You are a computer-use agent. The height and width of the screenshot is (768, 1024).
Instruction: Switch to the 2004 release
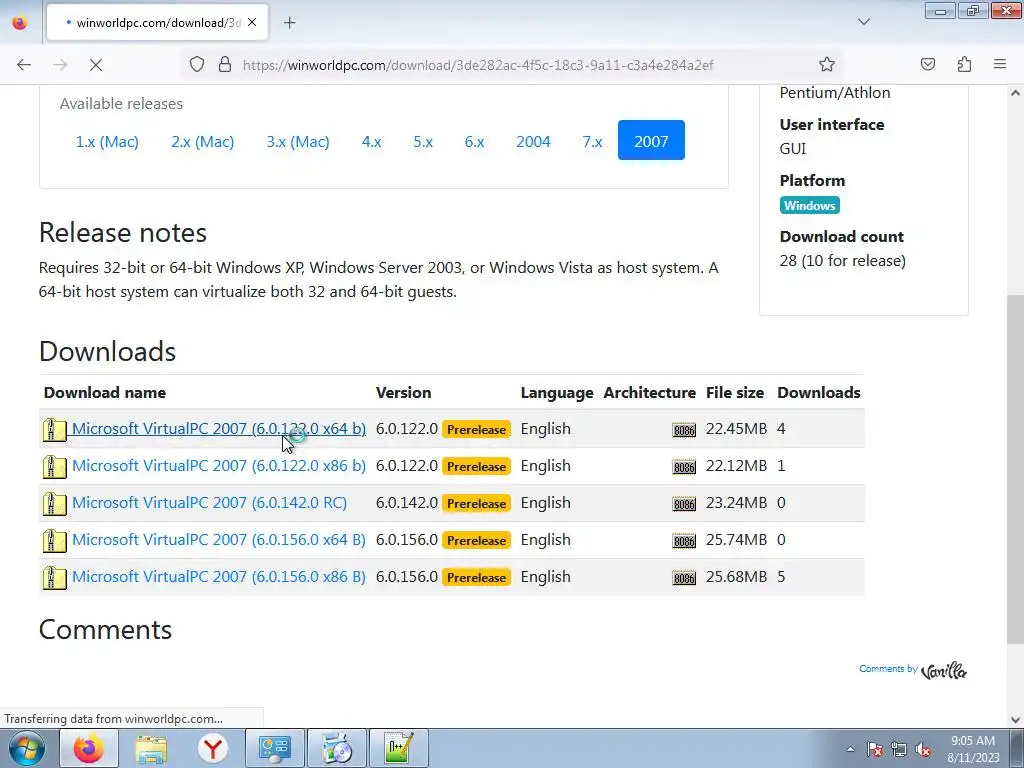pyautogui.click(x=533, y=141)
